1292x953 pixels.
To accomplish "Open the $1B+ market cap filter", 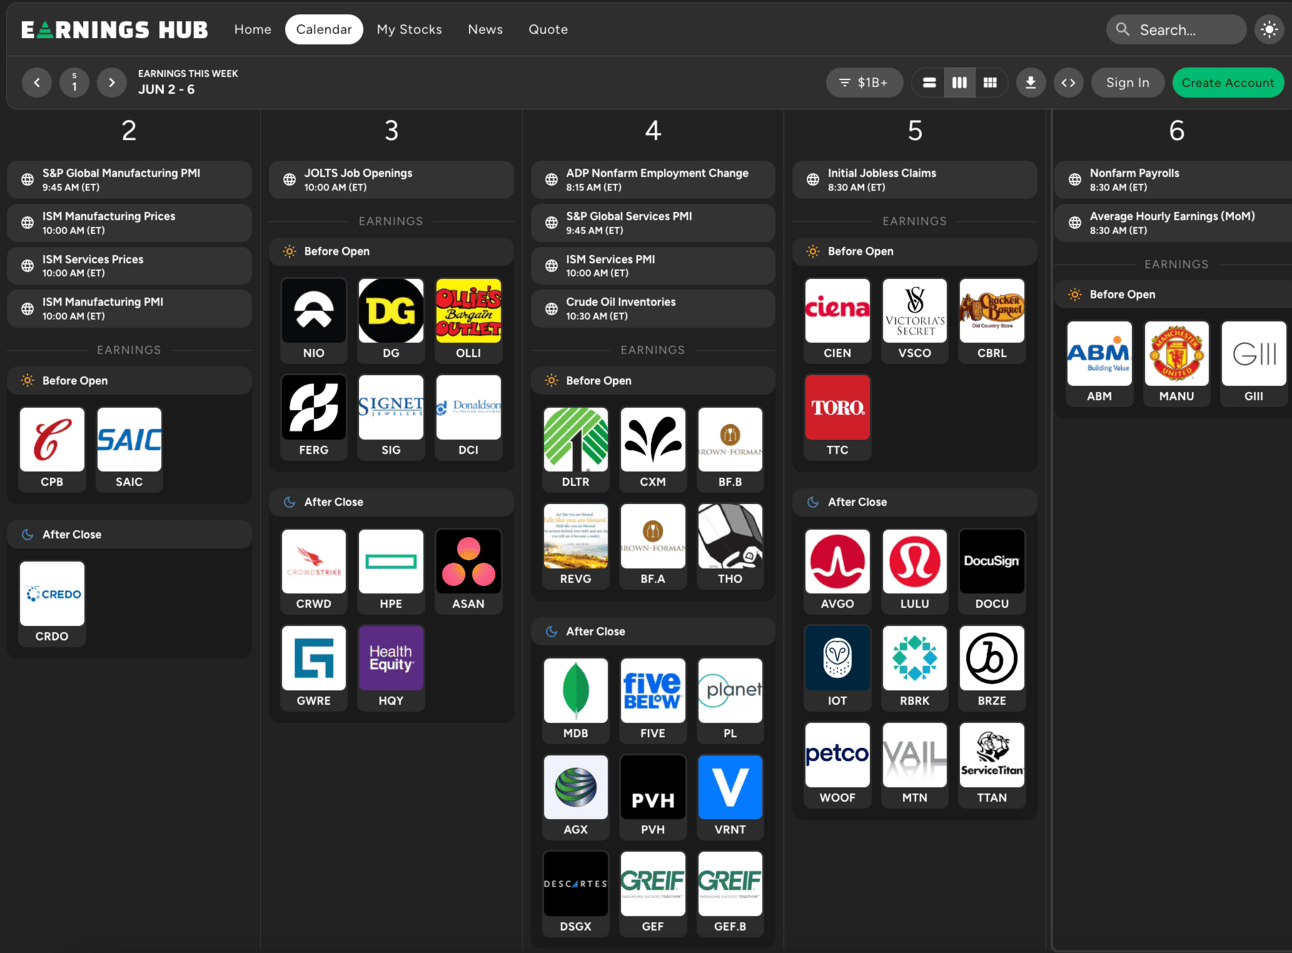I will click(864, 82).
